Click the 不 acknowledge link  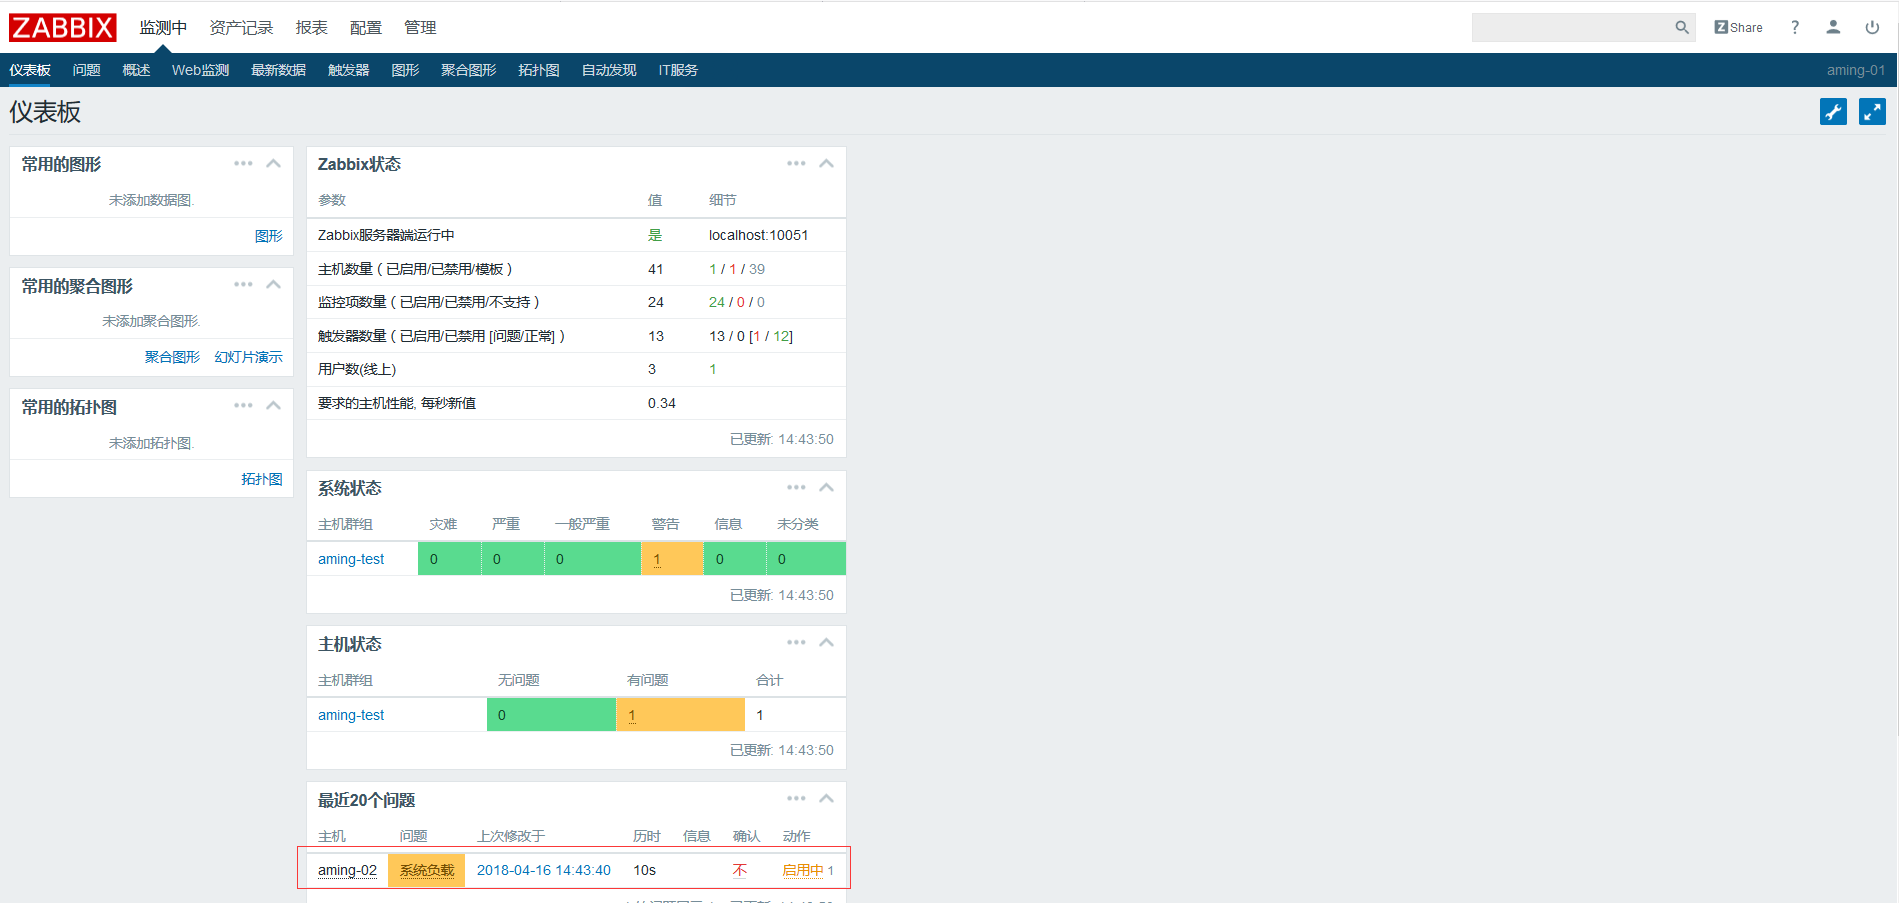[740, 870]
